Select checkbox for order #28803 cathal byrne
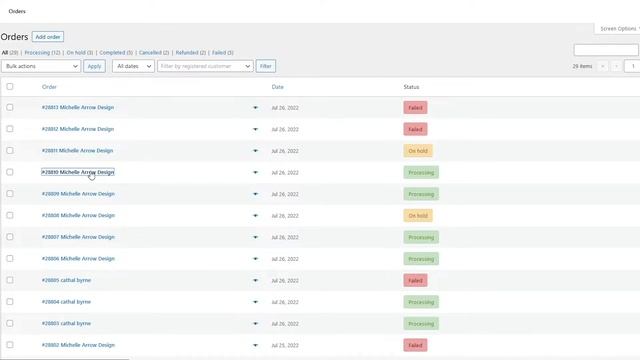This screenshot has height=360, width=640. click(x=10, y=323)
